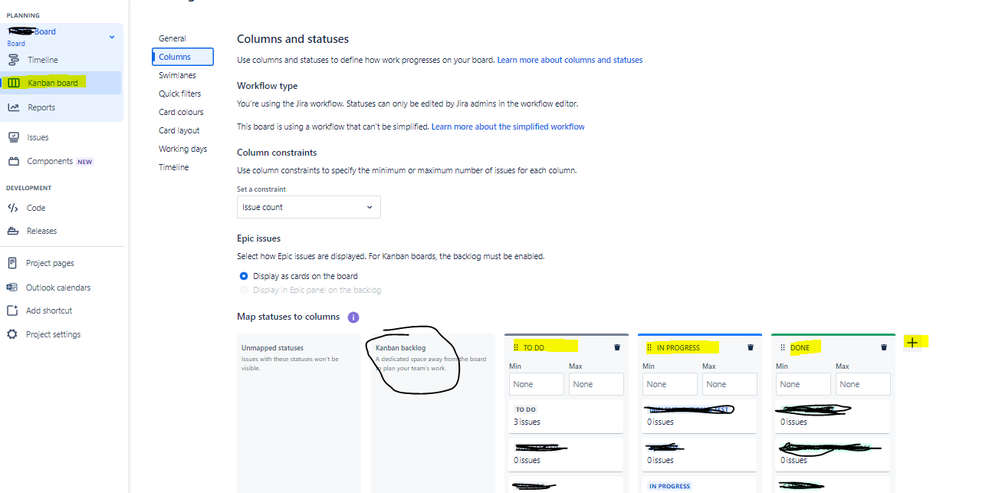This screenshot has height=493, width=999.
Task: Click the Unmapped statuses heading
Action: [273, 348]
